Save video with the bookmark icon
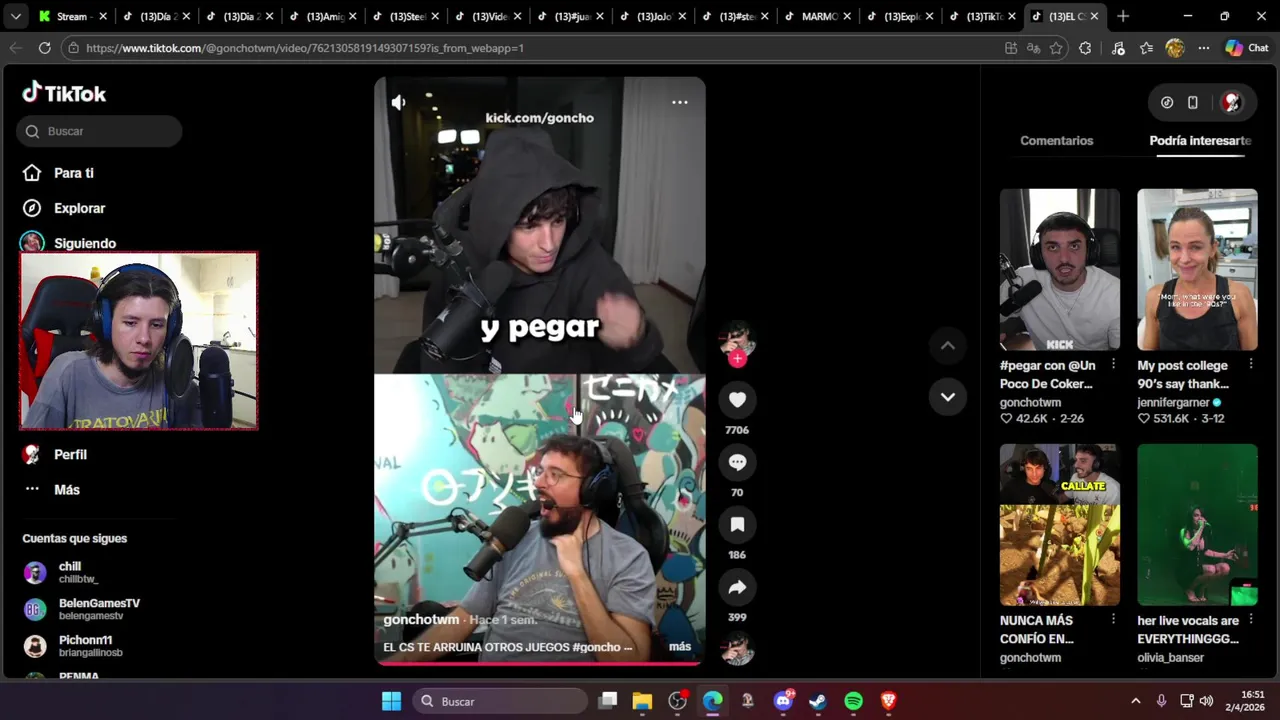Image resolution: width=1280 pixels, height=720 pixels. coord(737,524)
